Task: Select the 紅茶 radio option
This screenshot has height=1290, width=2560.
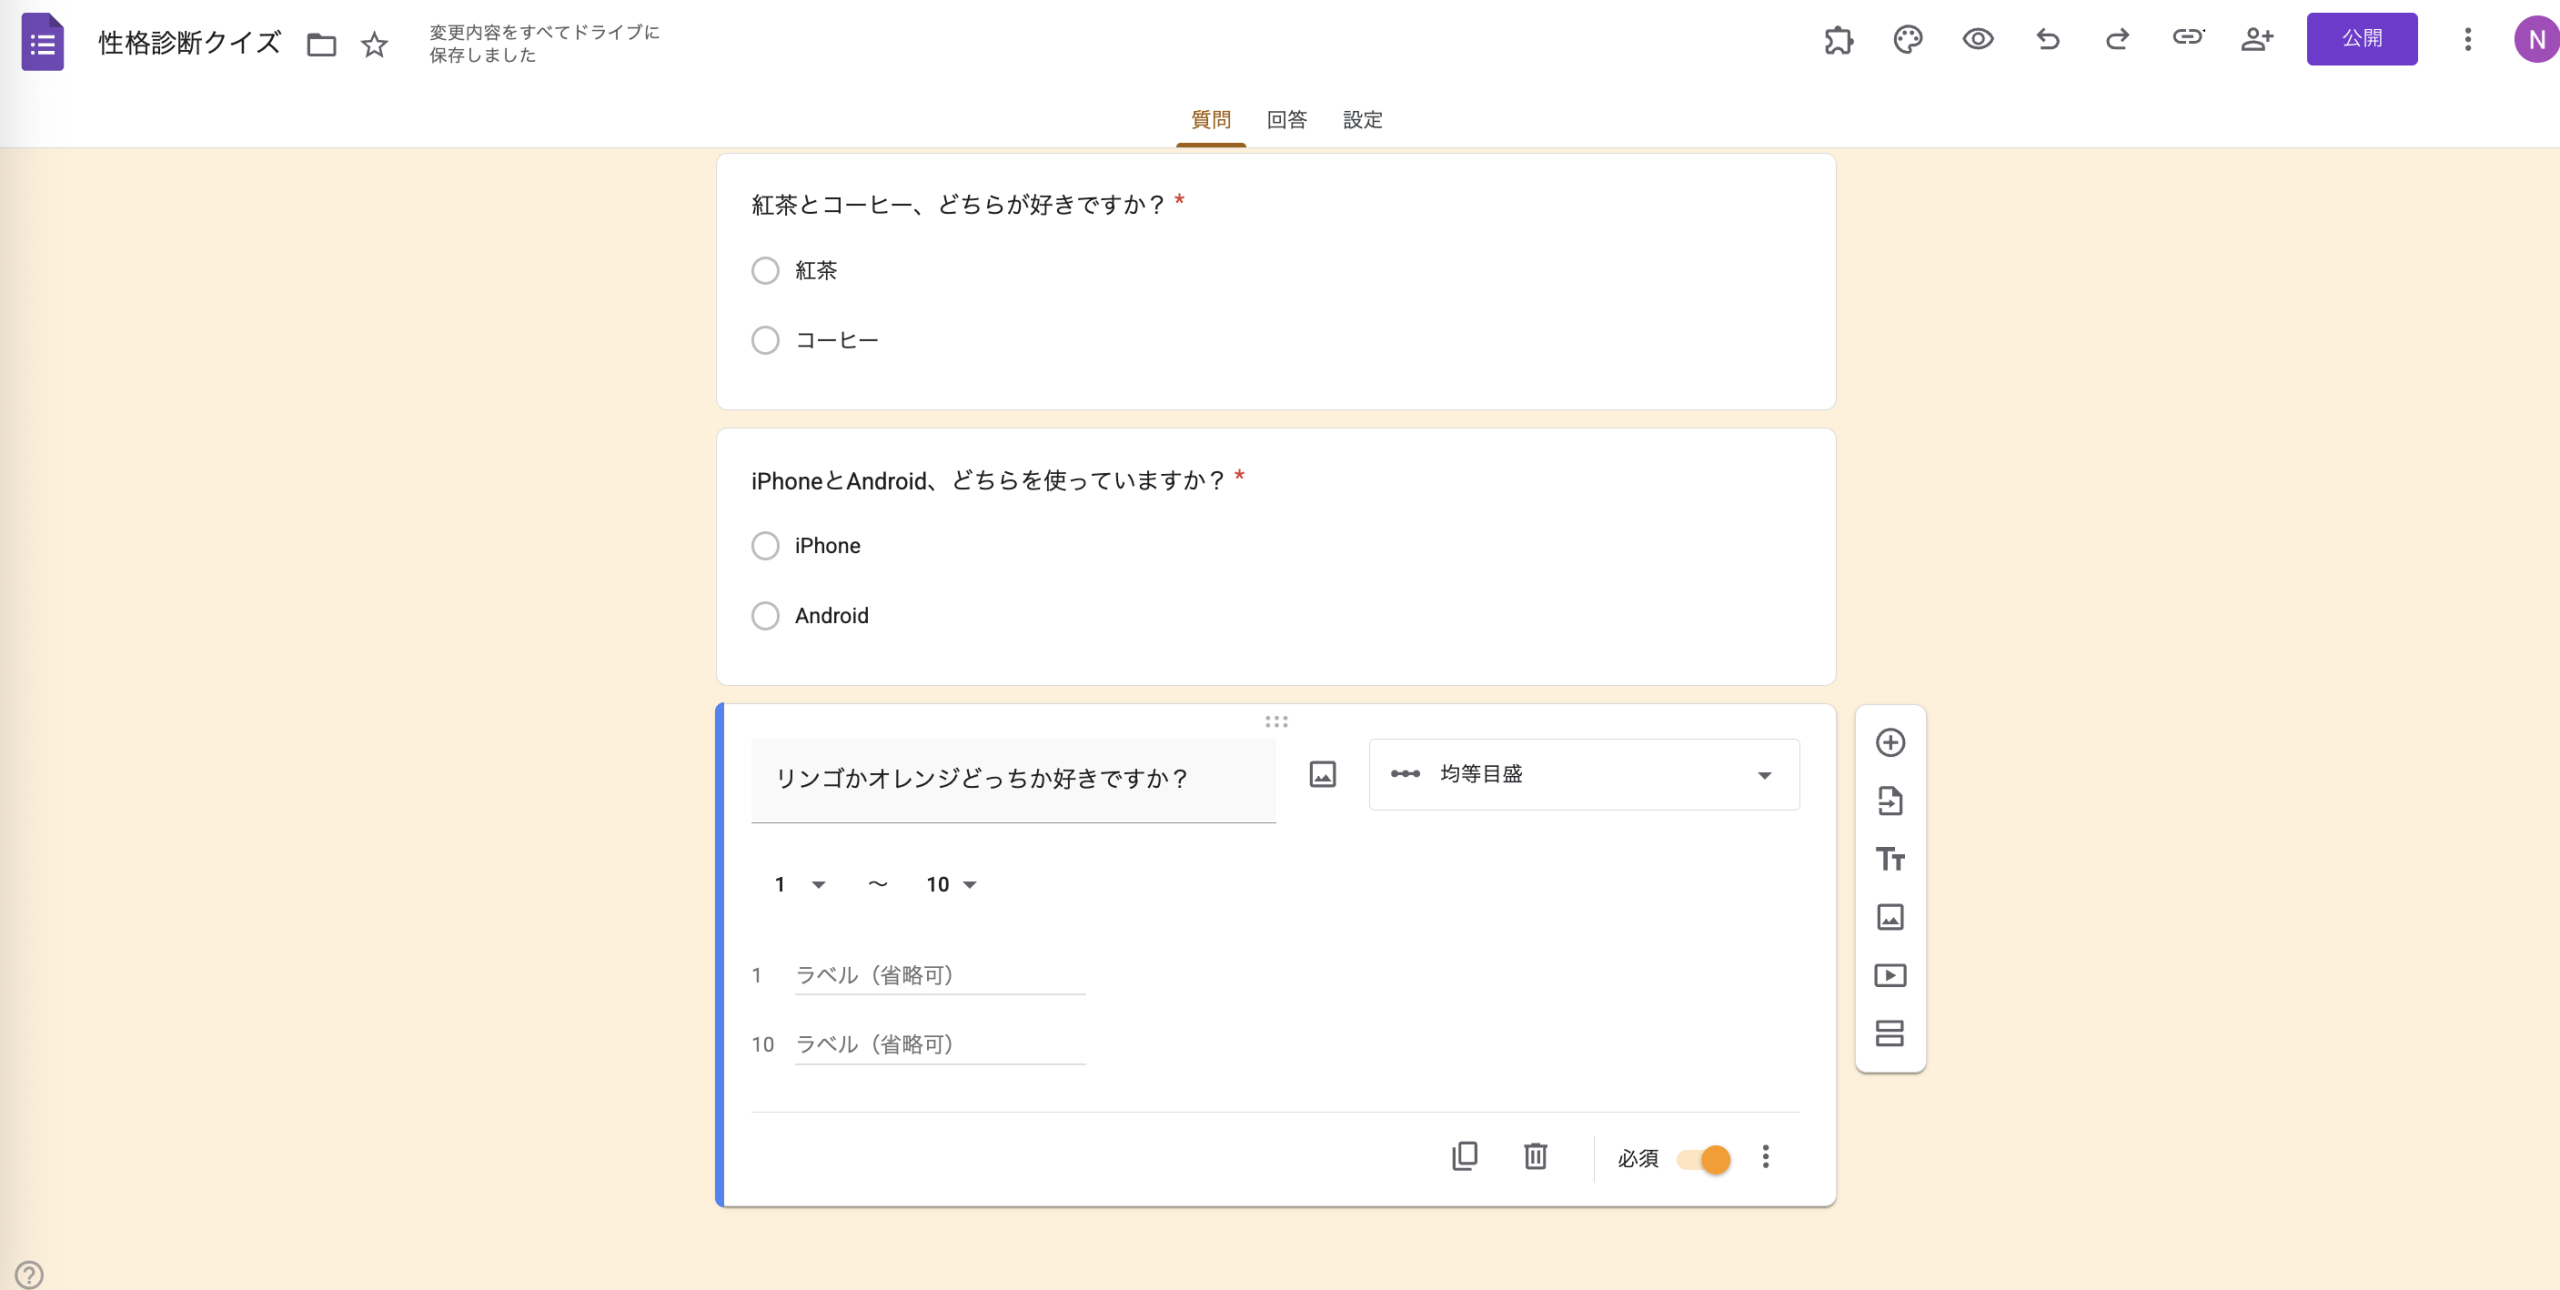Action: pyautogui.click(x=765, y=270)
